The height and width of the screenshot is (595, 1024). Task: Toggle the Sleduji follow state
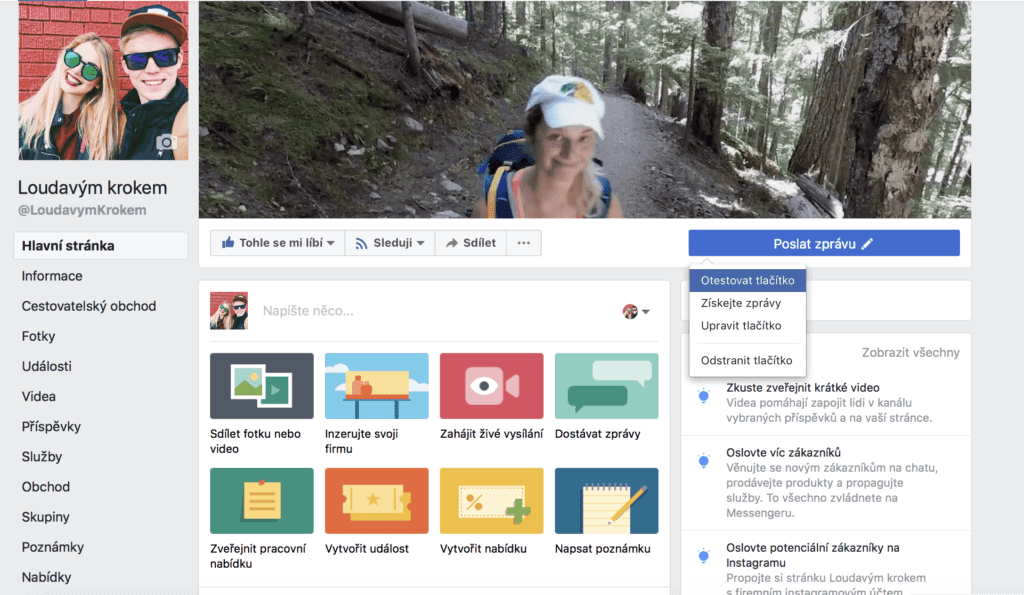[x=389, y=242]
